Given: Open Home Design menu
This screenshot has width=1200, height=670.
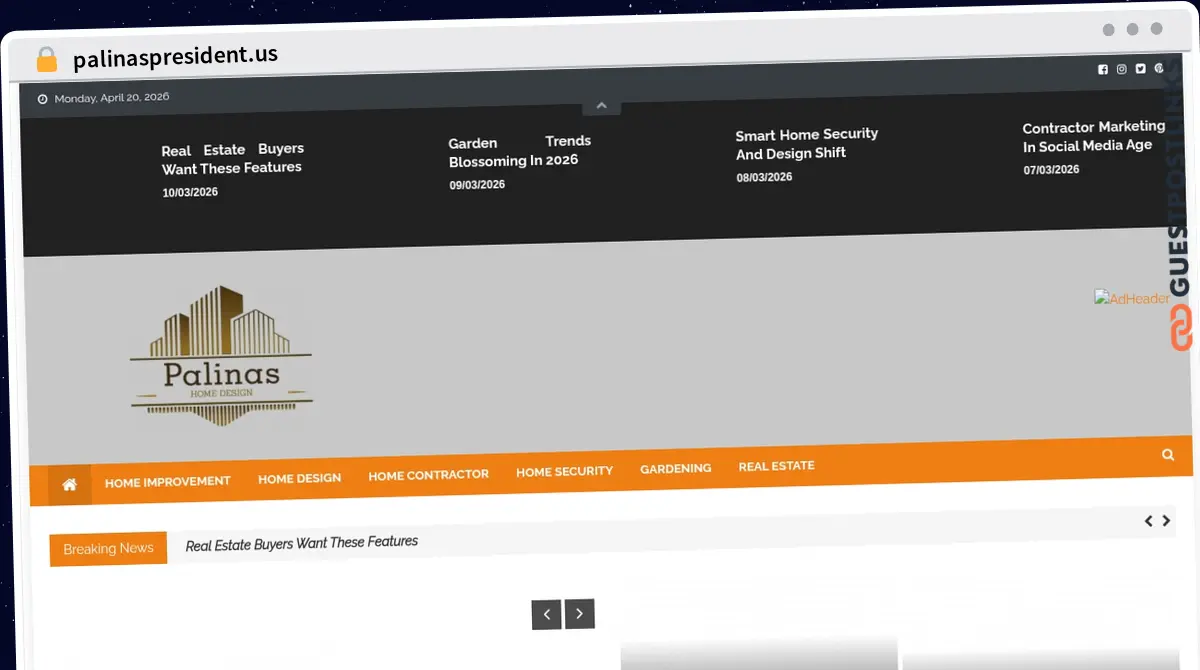Looking at the screenshot, I should 299,479.
